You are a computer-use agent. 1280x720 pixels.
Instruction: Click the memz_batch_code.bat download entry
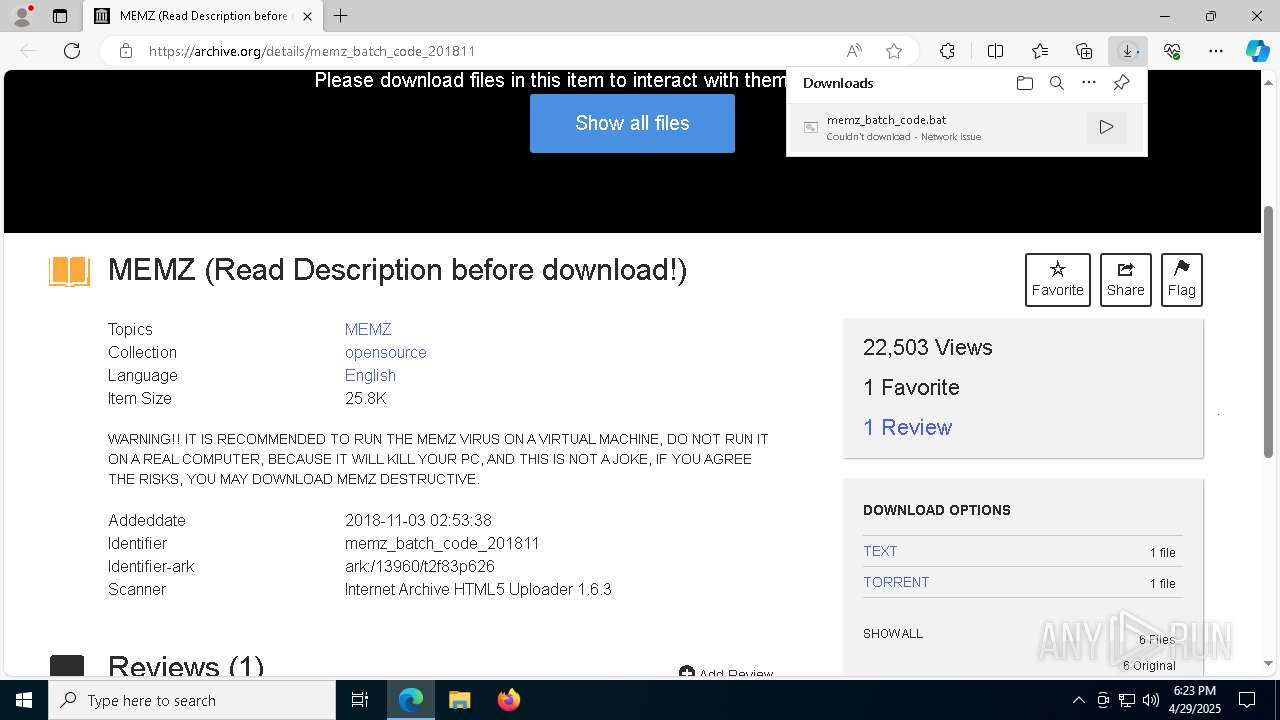pyautogui.click(x=967, y=127)
